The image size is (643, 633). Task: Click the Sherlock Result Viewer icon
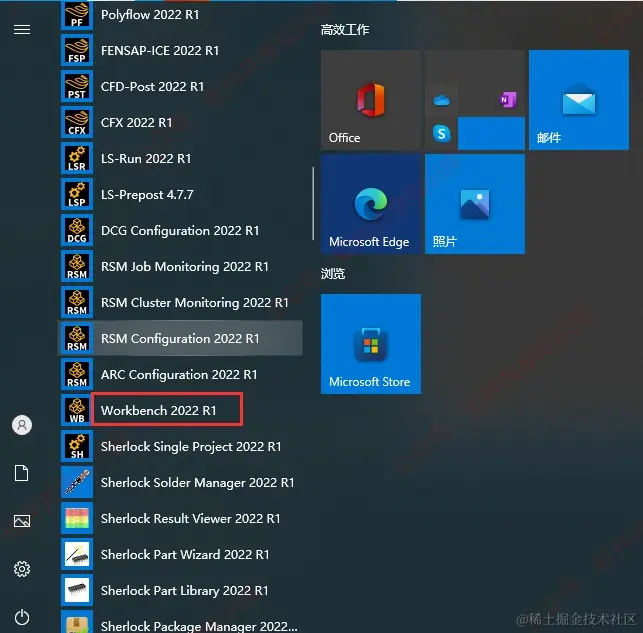77,519
